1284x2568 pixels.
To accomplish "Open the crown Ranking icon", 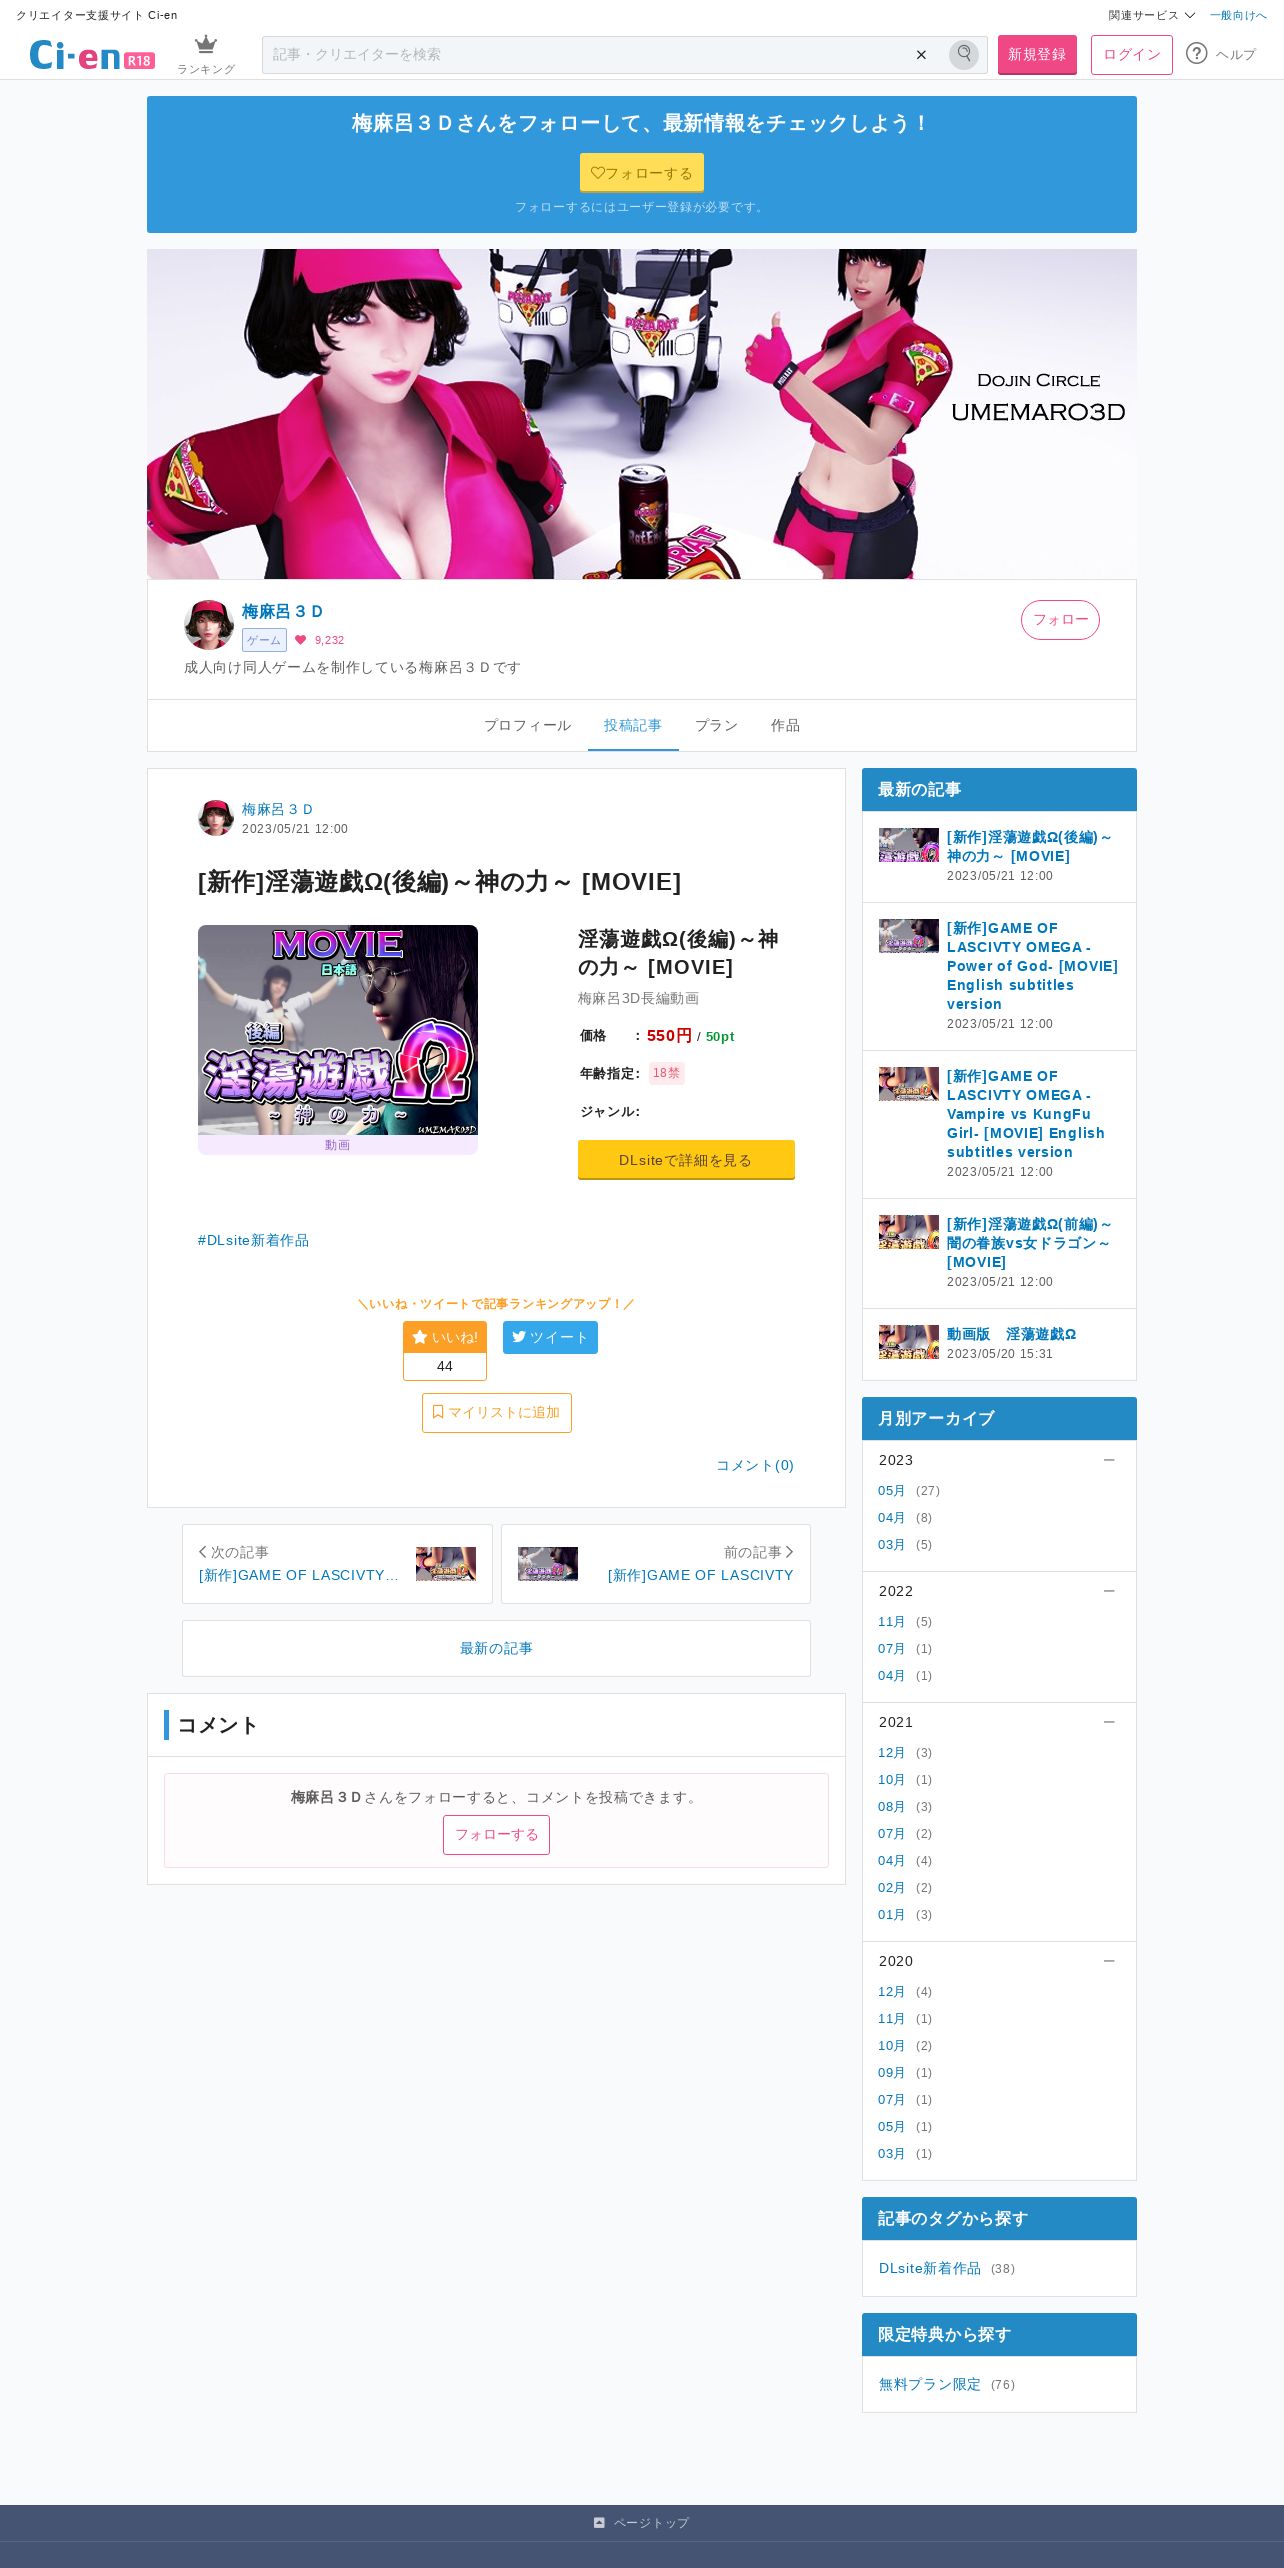I will point(206,54).
